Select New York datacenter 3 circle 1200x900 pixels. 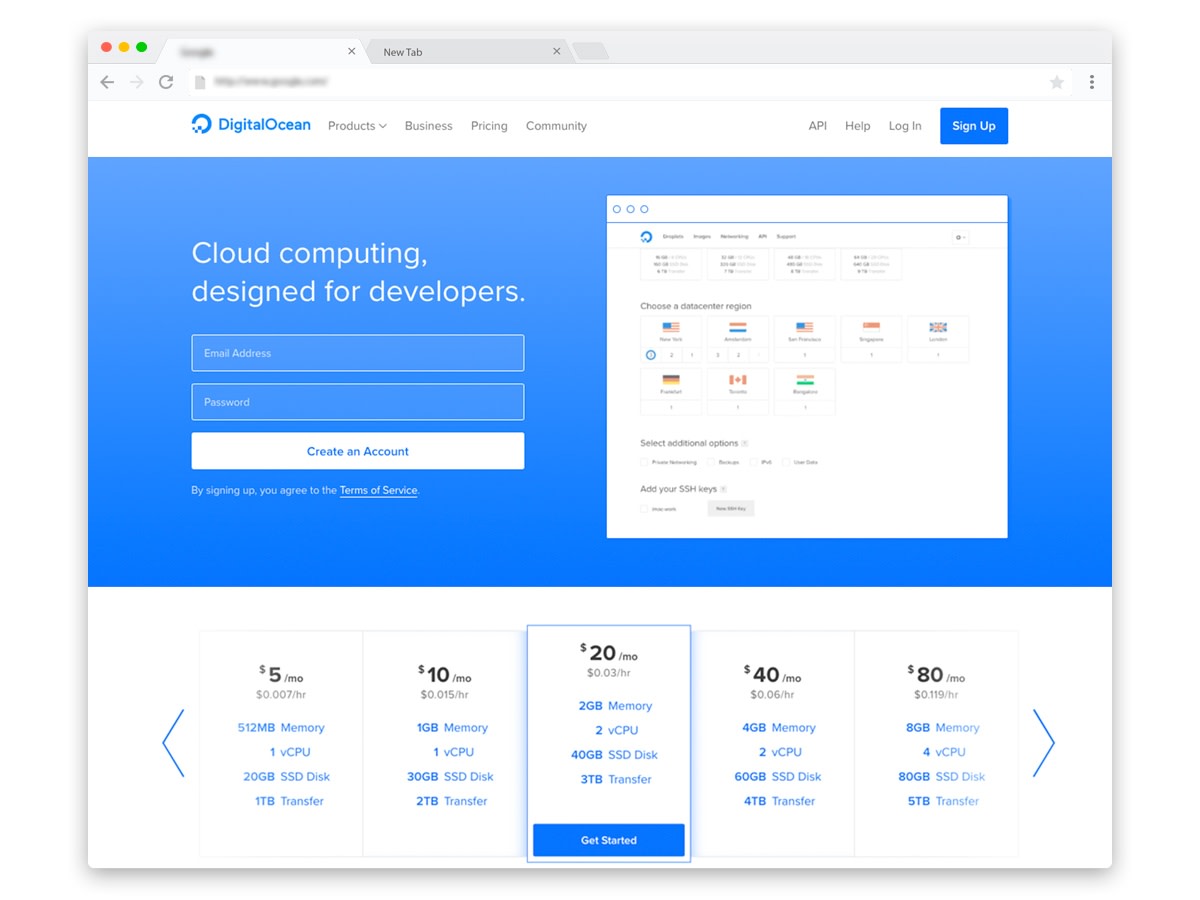[x=651, y=355]
